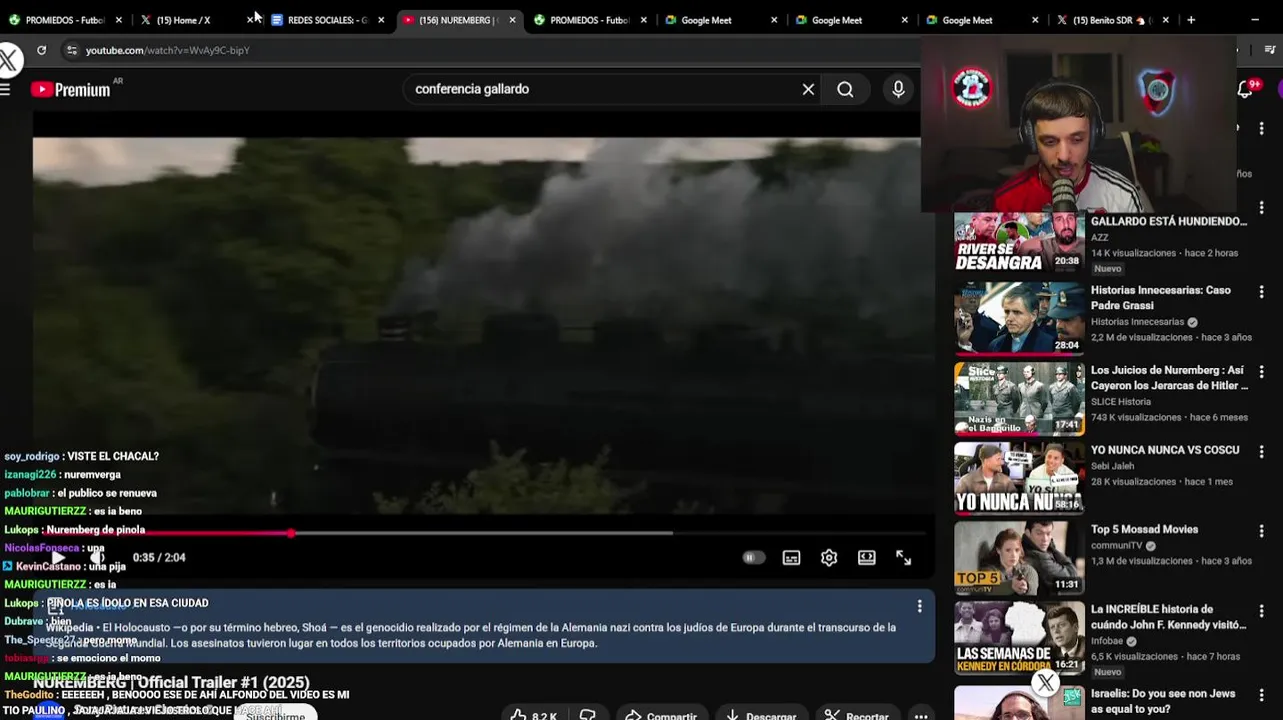Go to YouTube Premium home logo
Screen dimensions: 1283x720
click(x=70, y=89)
